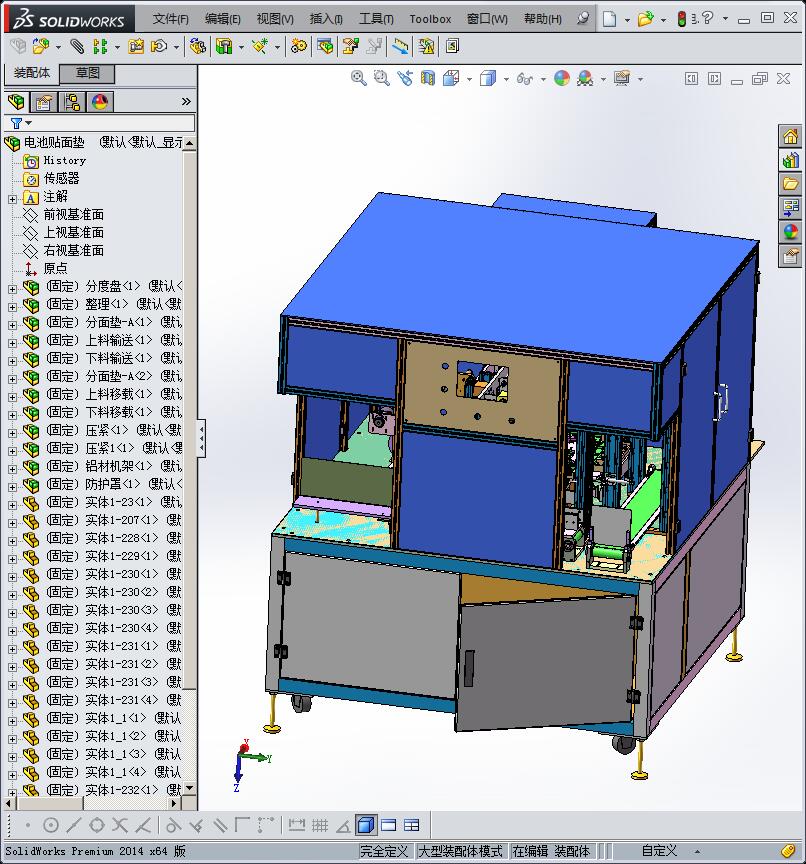Click the Linear Component Pattern icon
The image size is (806, 864).
[100, 47]
